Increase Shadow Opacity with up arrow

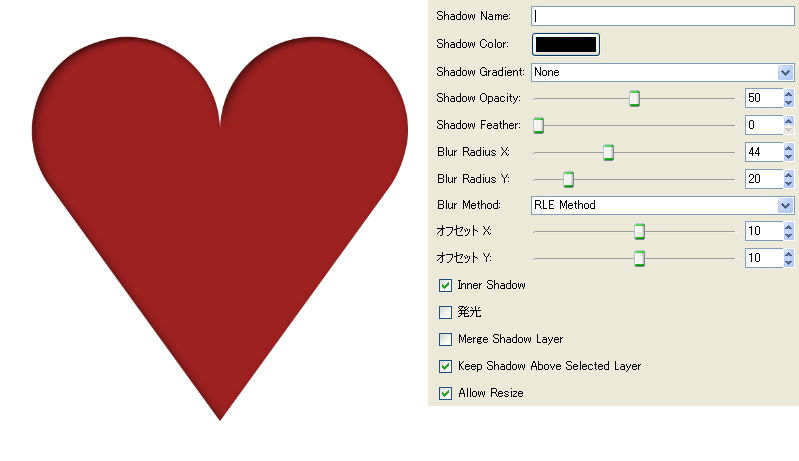(789, 94)
